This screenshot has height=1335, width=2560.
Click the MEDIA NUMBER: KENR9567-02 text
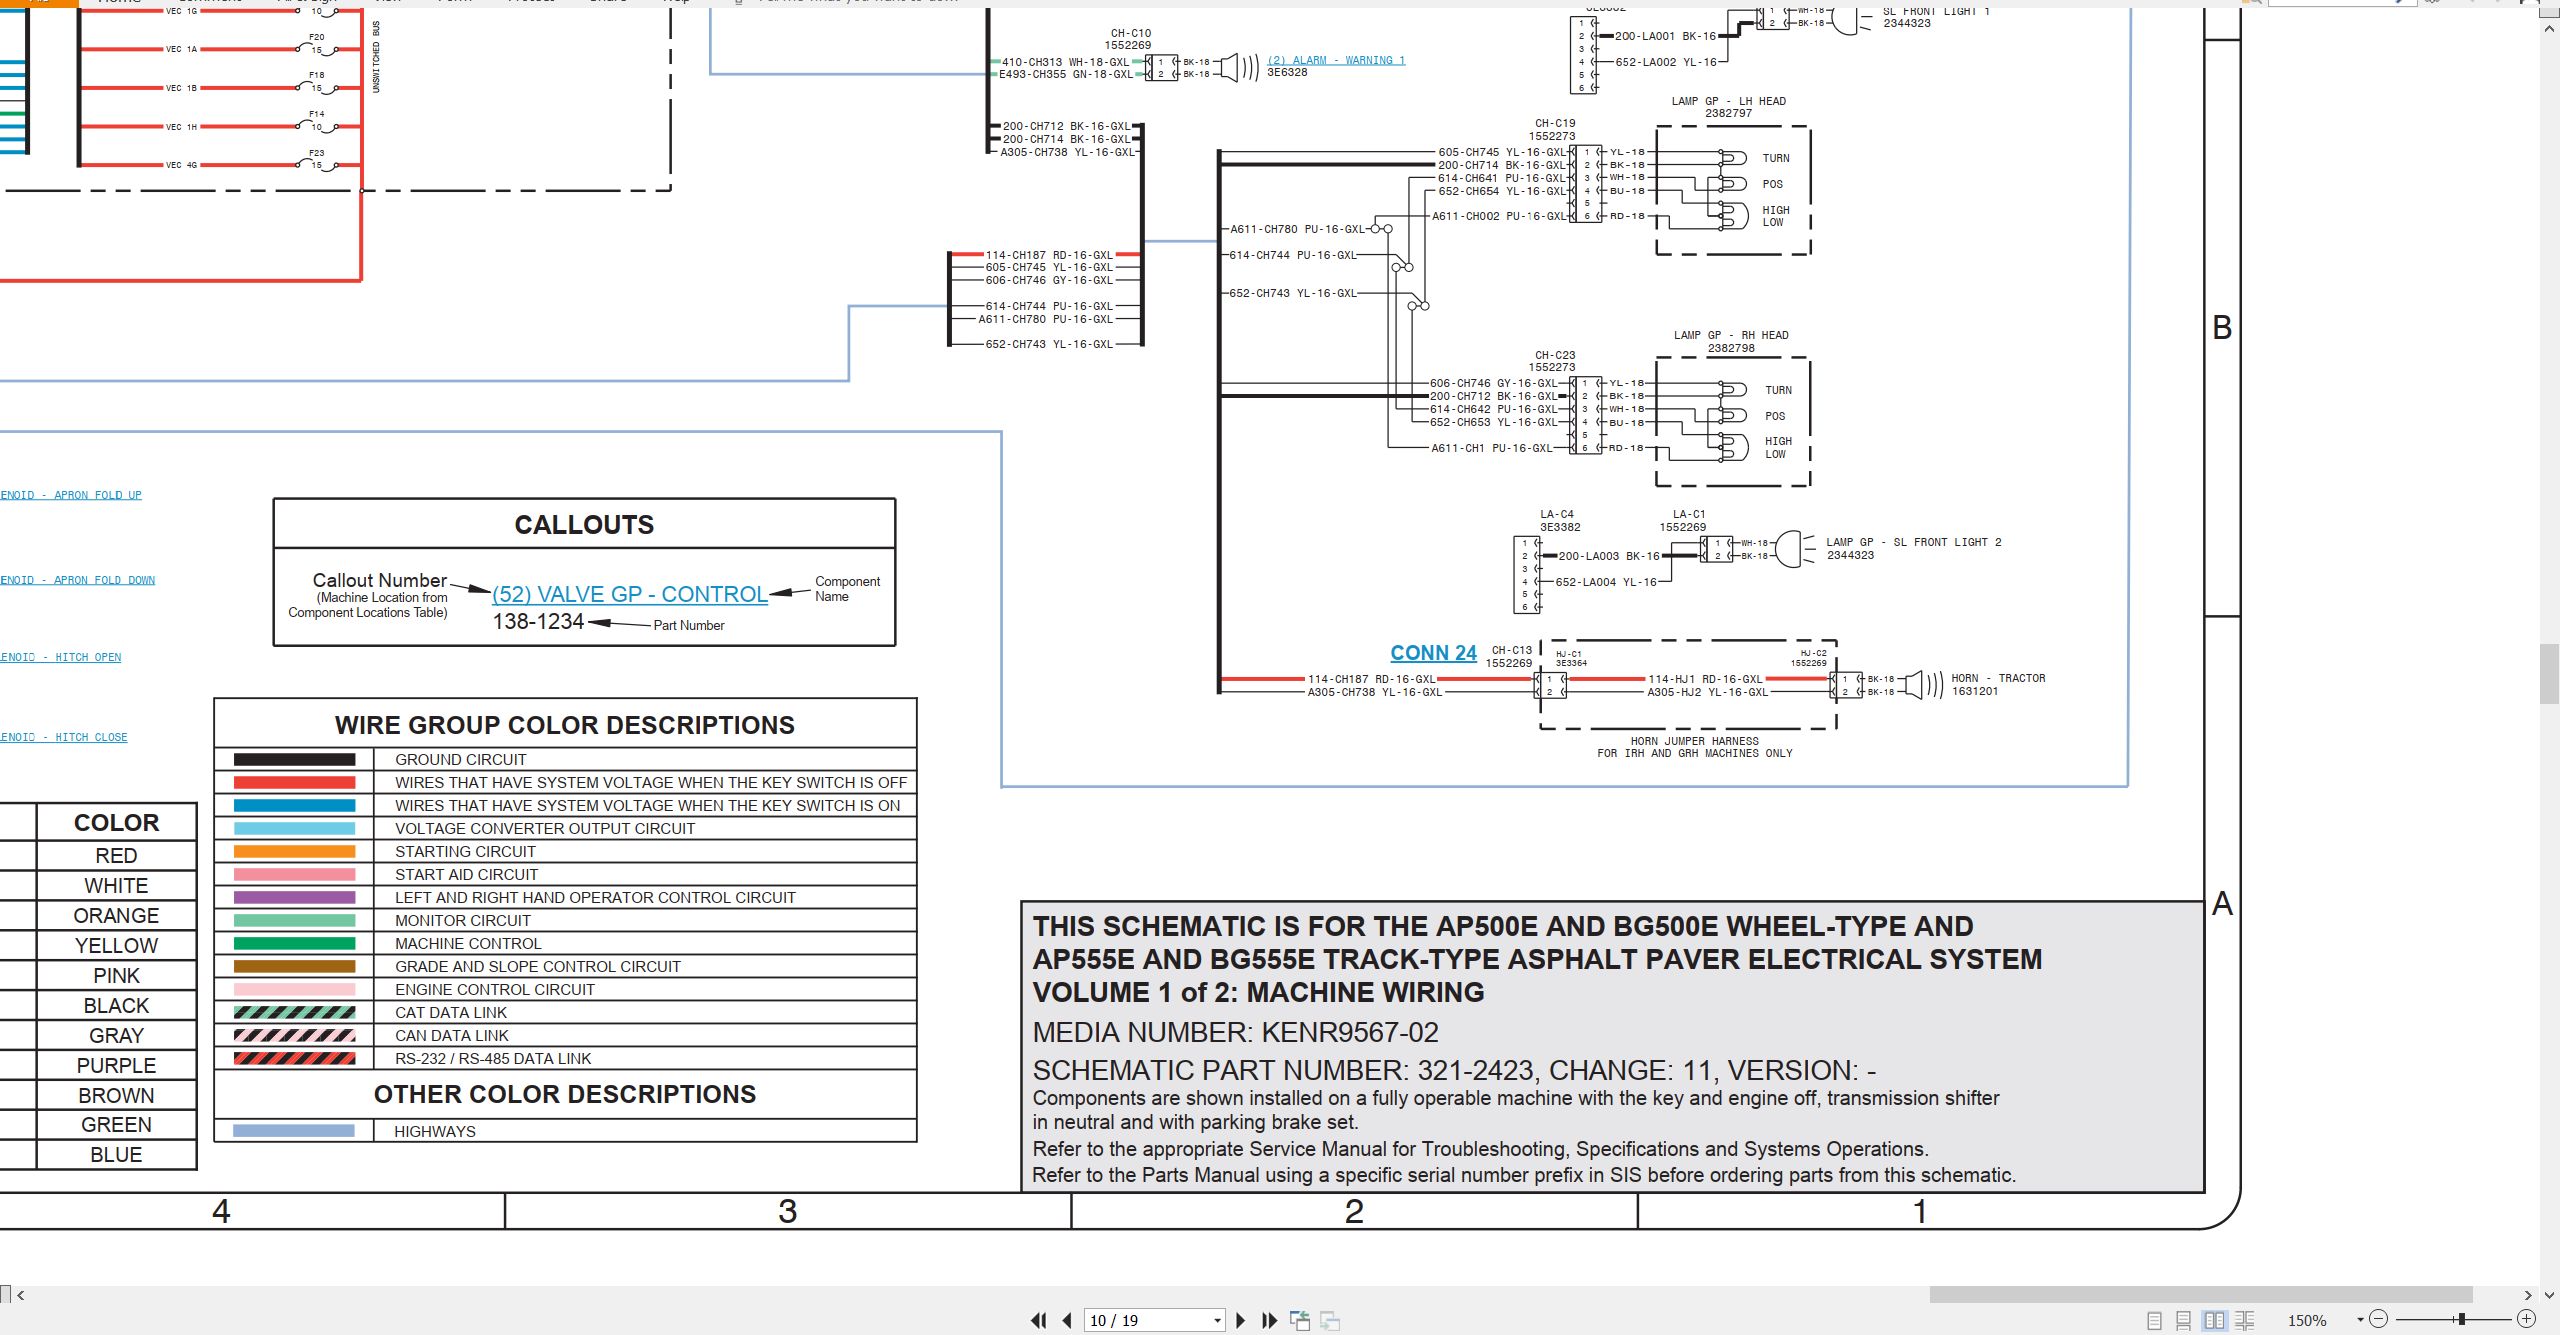click(x=1235, y=1032)
